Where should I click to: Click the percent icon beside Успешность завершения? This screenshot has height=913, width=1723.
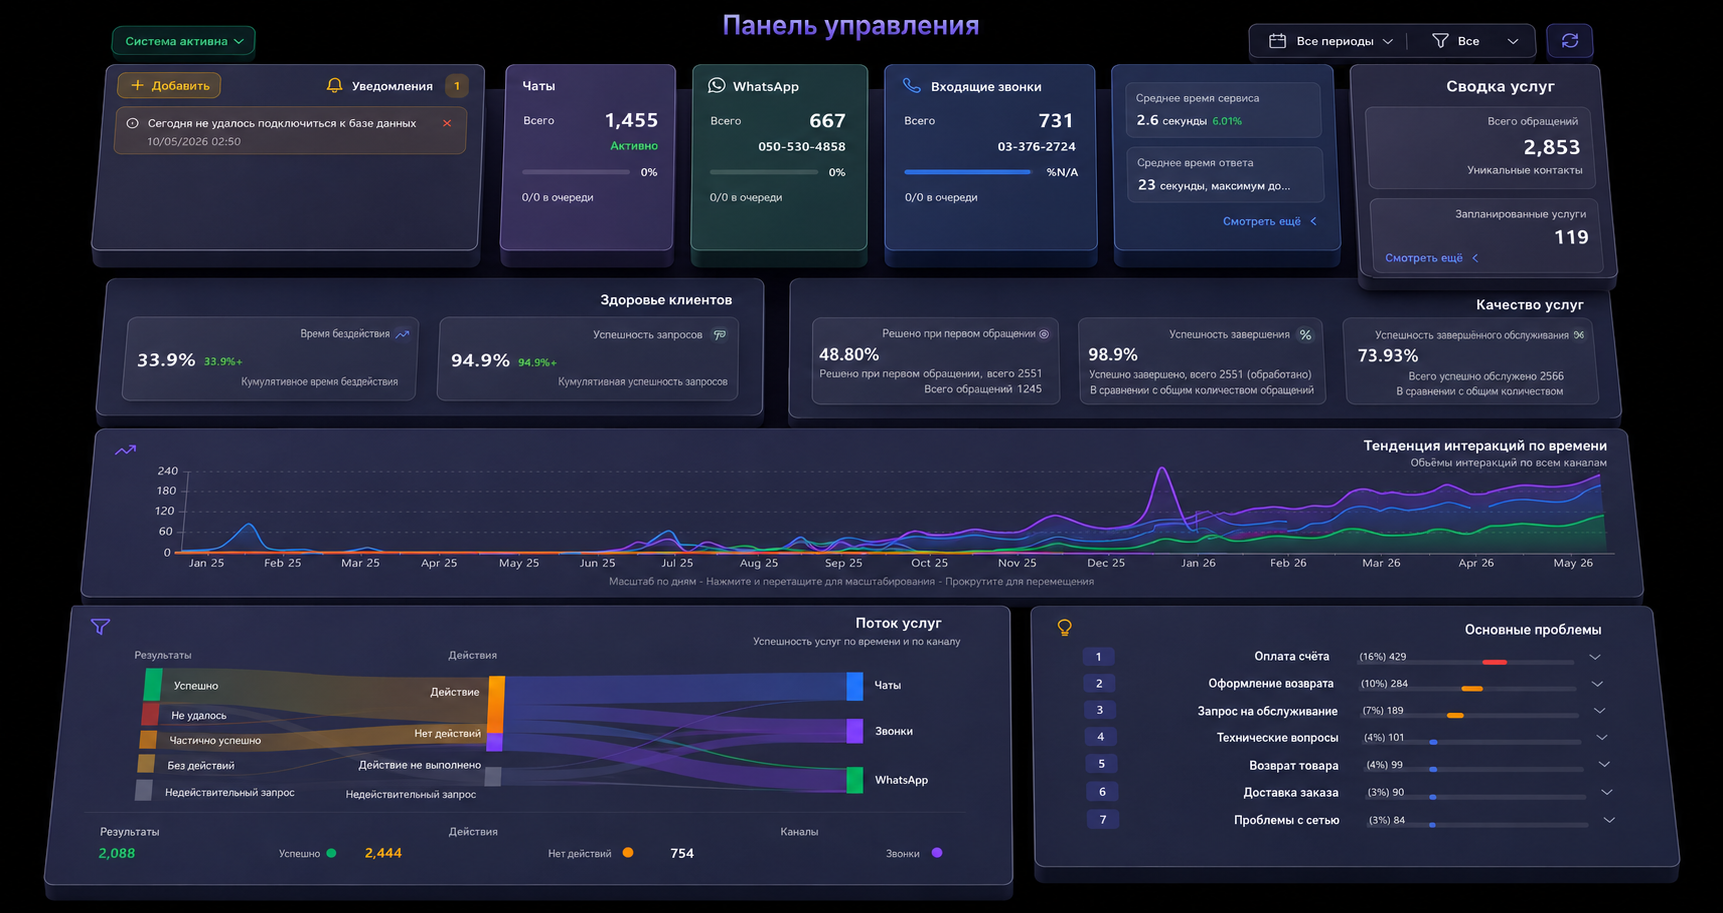pos(1305,335)
